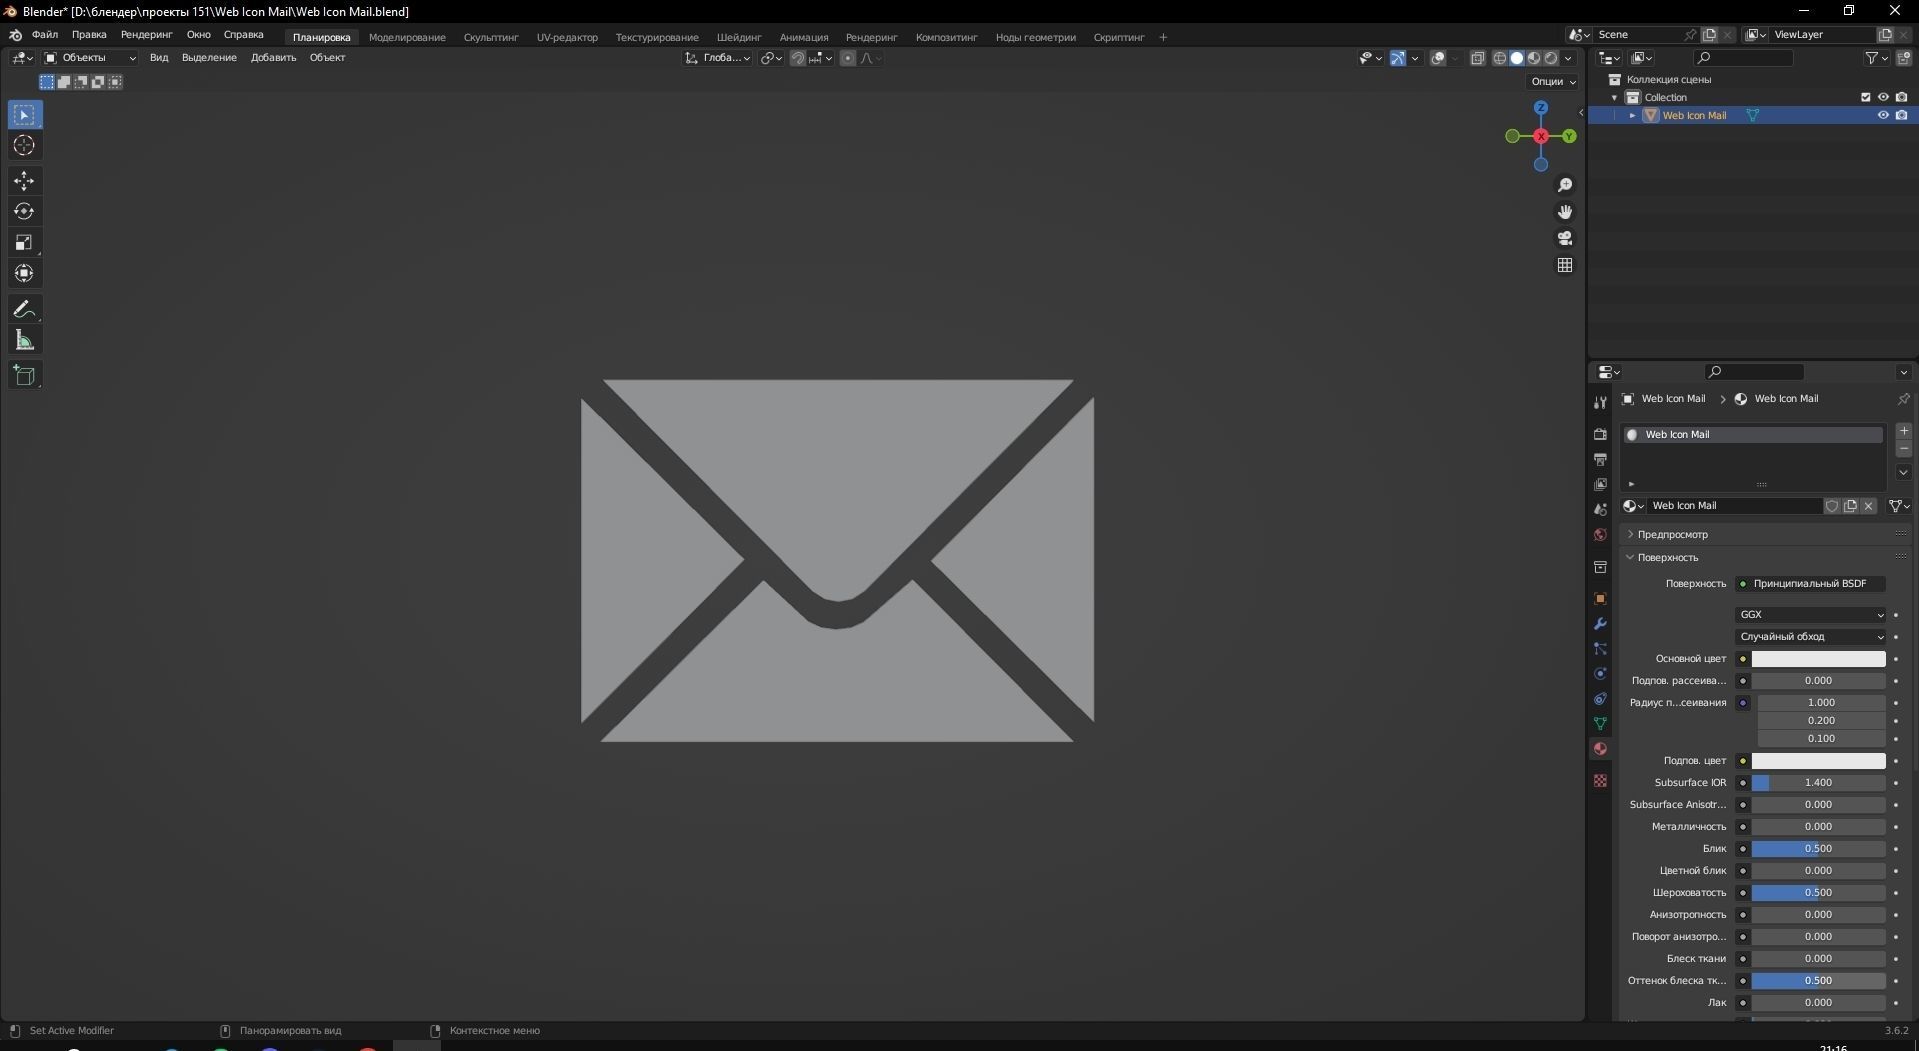Open the Scene properties tab
This screenshot has height=1051, width=1919.
pos(1600,509)
